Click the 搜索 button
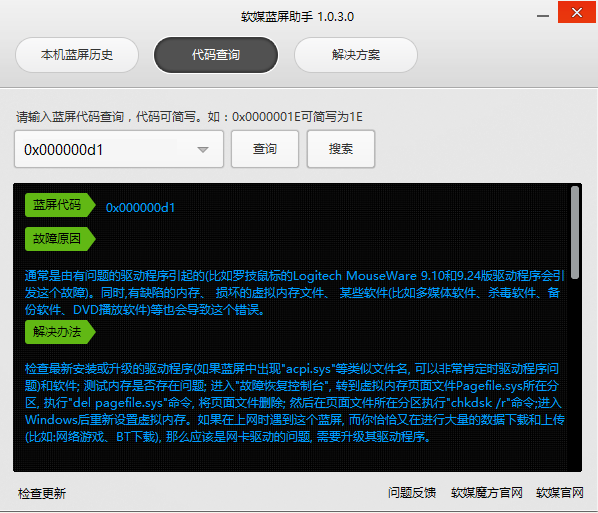This screenshot has width=598, height=513. (x=341, y=149)
